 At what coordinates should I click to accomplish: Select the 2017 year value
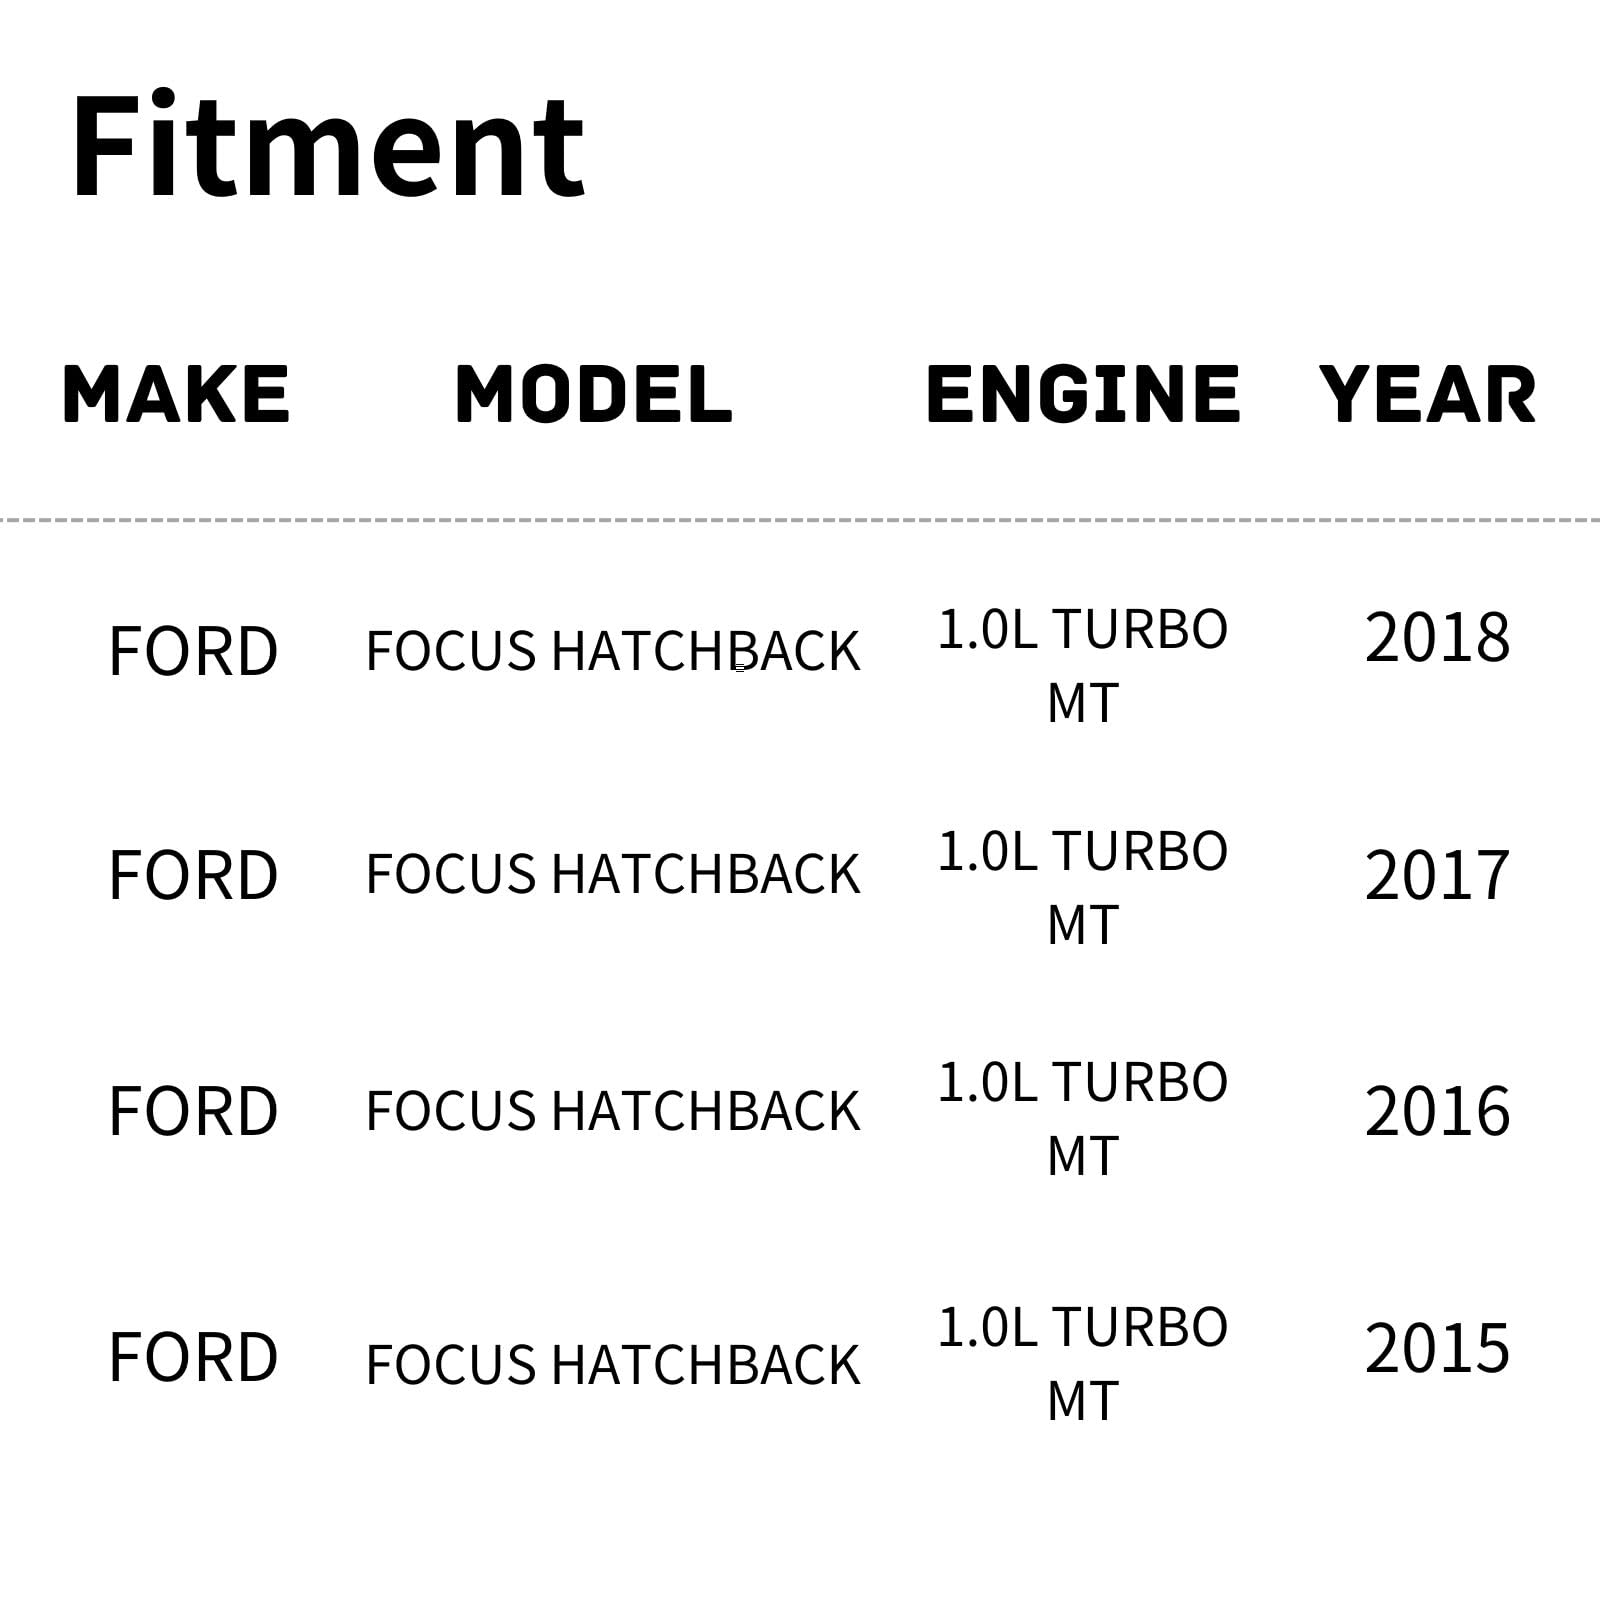[1437, 876]
